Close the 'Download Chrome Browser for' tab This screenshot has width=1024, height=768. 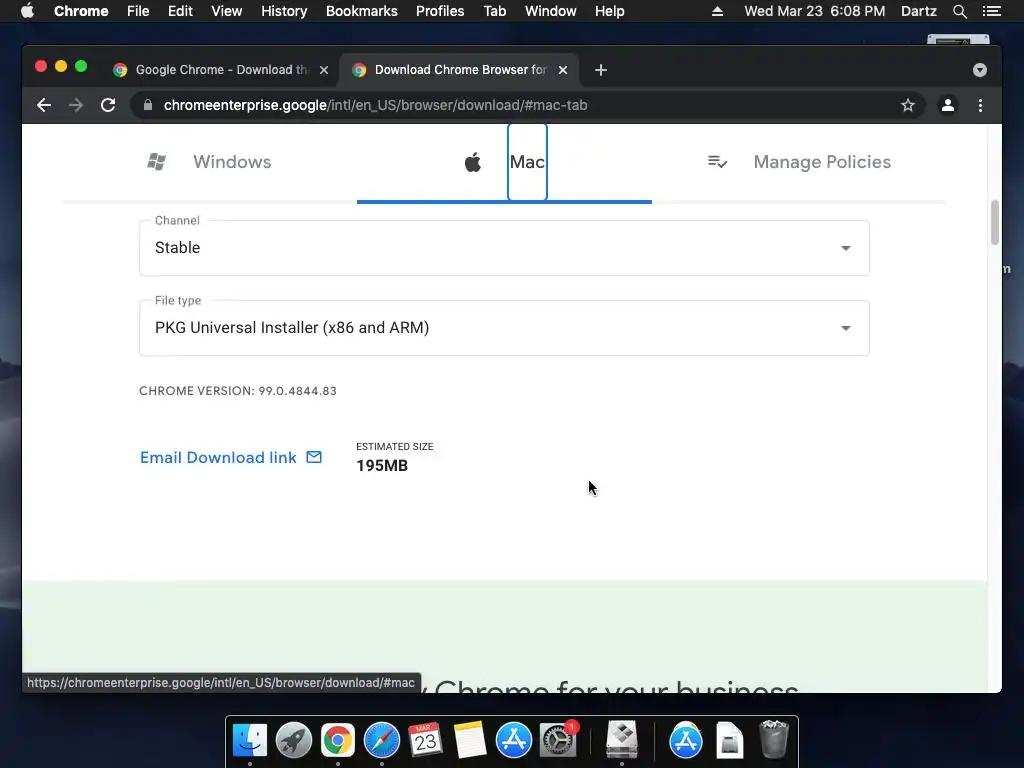click(563, 70)
